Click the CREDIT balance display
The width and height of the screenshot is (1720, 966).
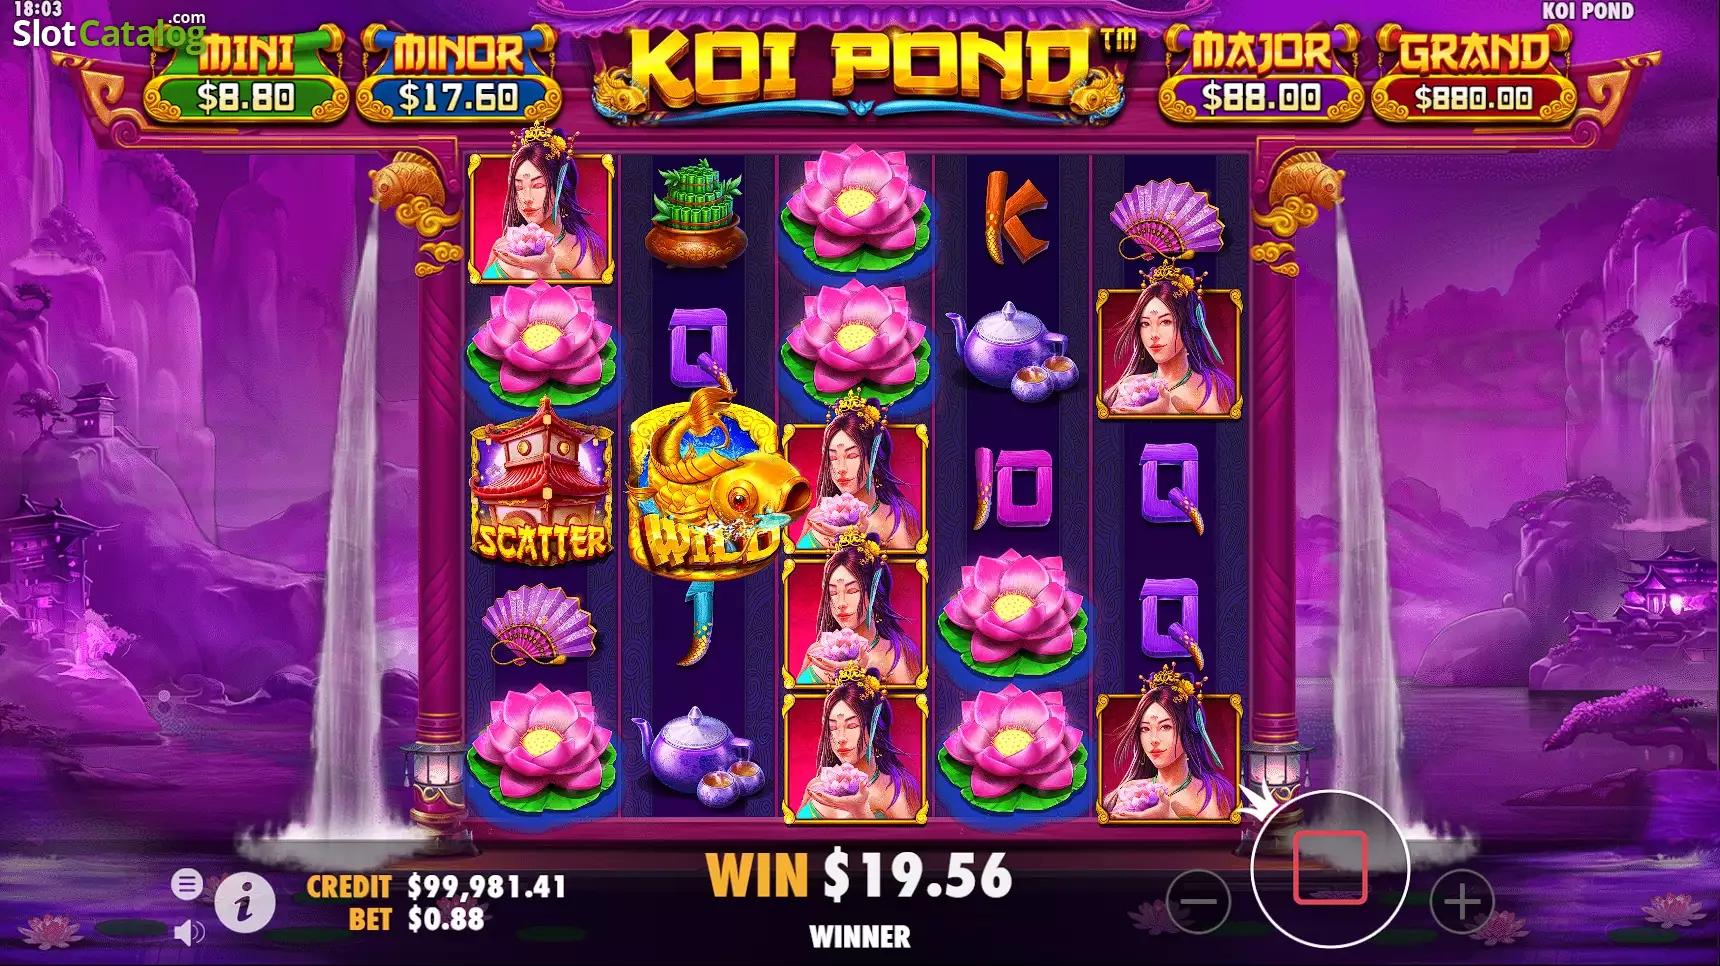[436, 886]
